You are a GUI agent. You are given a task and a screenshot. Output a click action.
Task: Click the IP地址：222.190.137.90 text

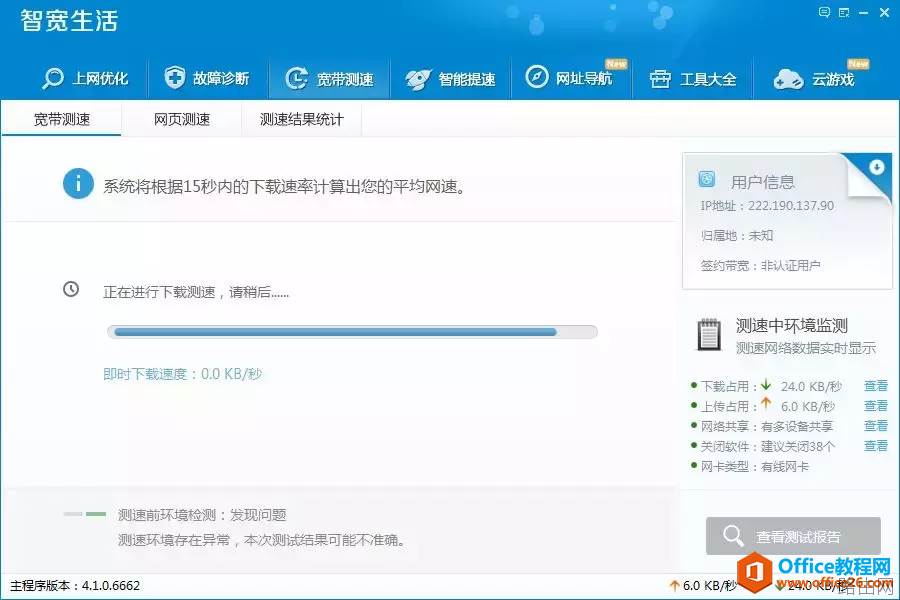[767, 206]
